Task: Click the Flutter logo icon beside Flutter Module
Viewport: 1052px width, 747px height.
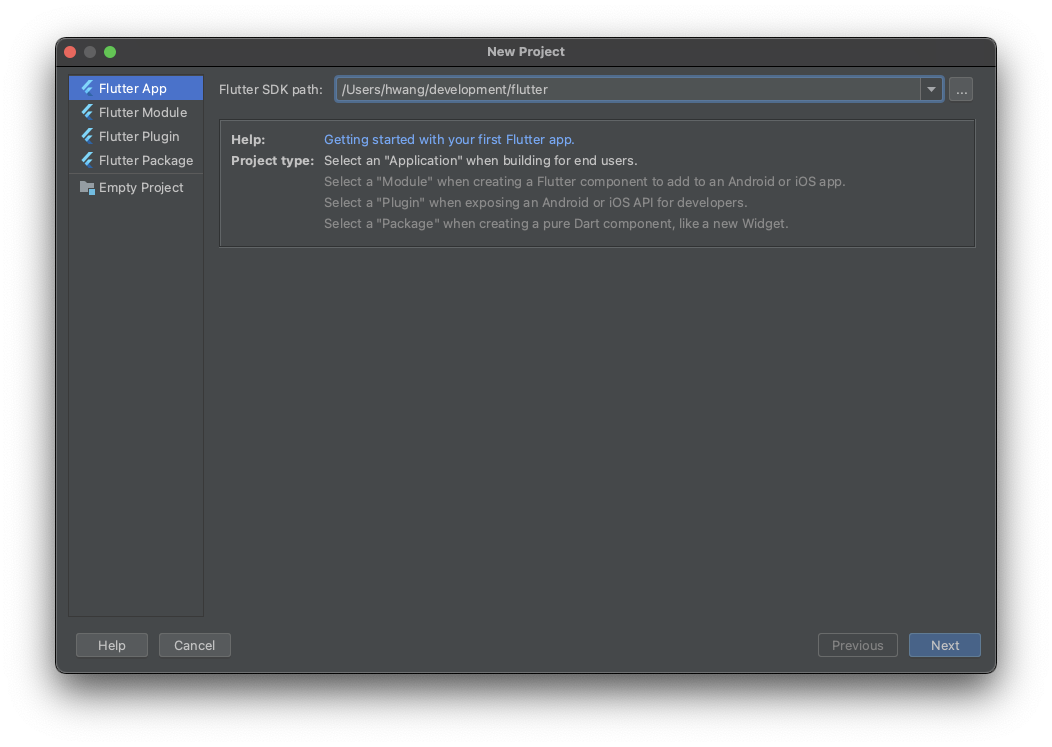Action: click(x=87, y=112)
